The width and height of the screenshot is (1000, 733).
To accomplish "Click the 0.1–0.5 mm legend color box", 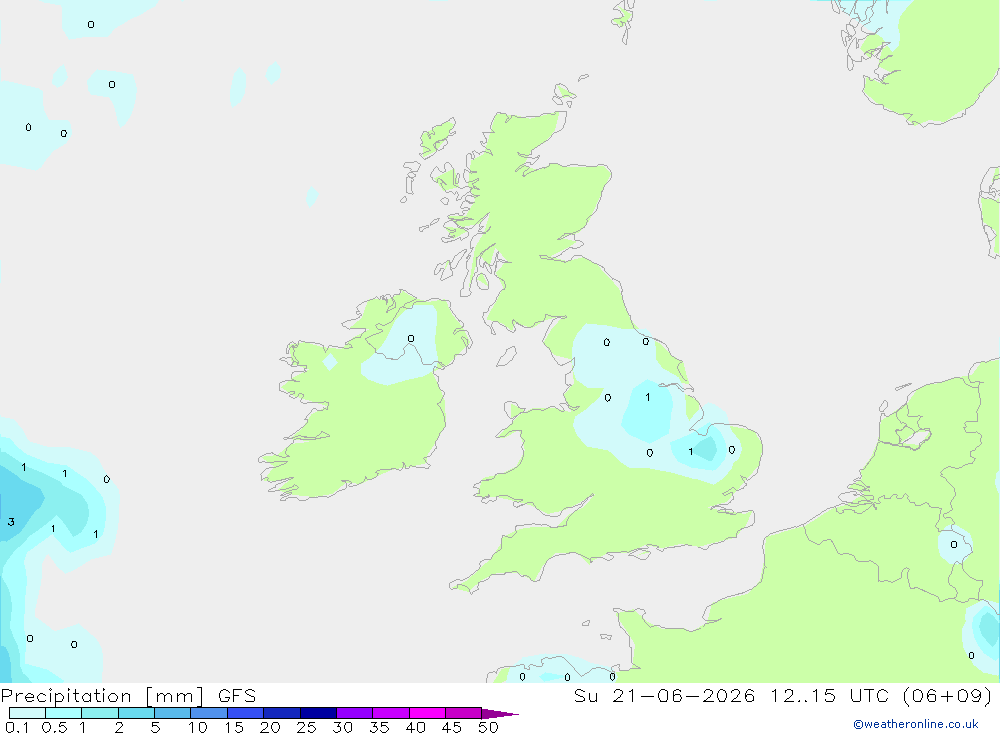I will click(27, 713).
